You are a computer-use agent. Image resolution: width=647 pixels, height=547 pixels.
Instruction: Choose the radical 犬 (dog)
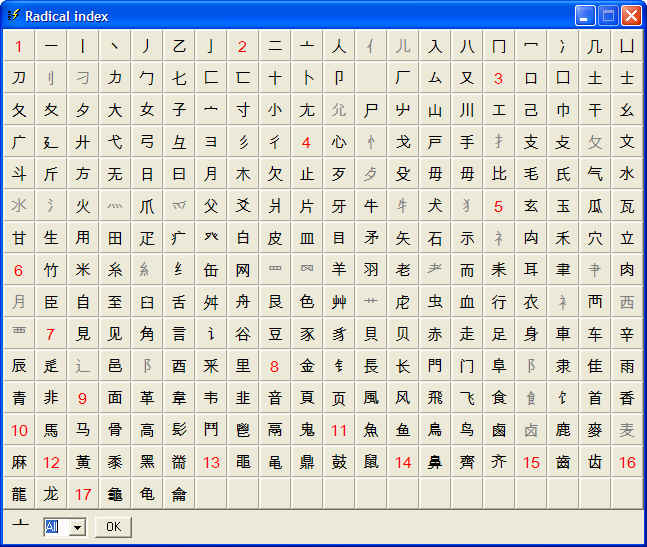(x=435, y=206)
